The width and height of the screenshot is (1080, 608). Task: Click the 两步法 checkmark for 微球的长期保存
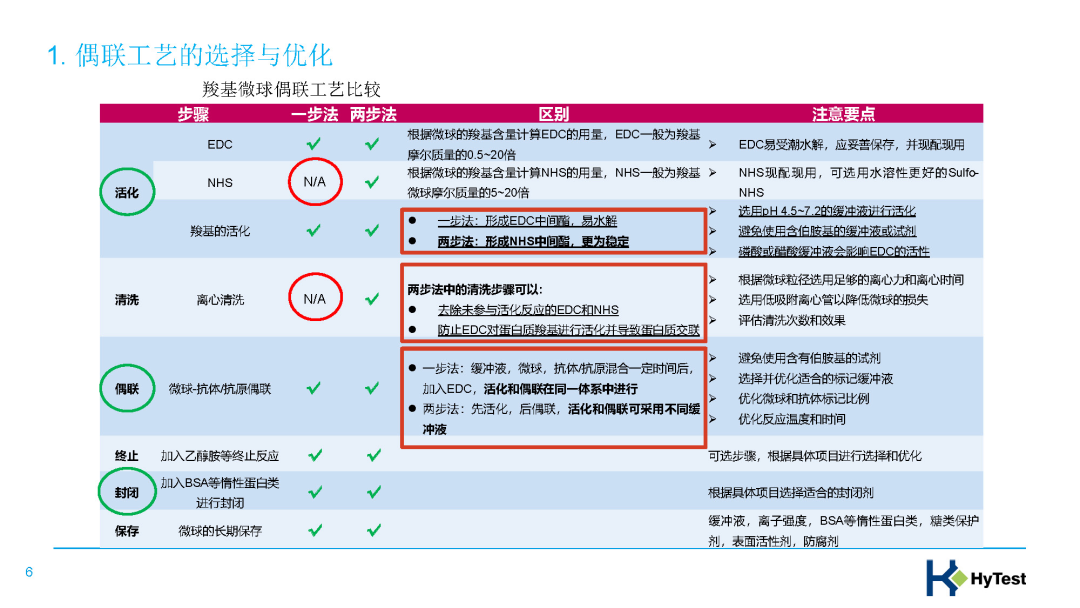point(372,530)
